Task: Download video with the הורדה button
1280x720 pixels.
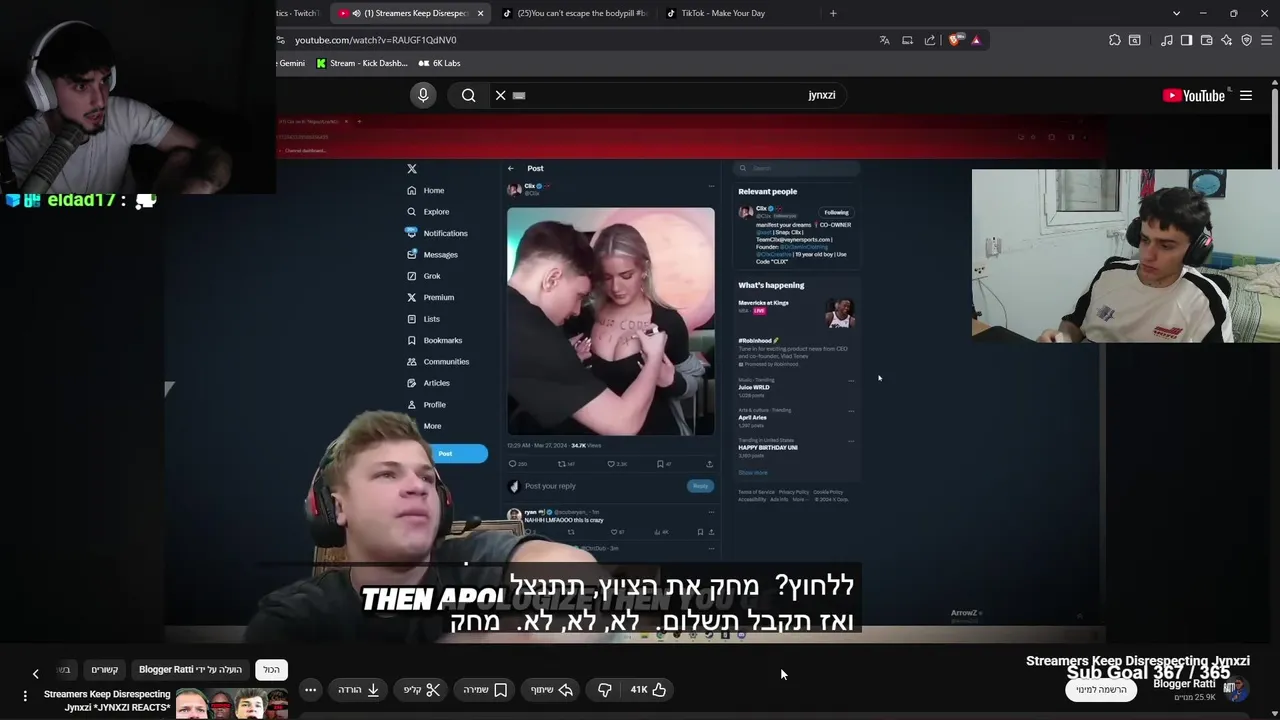Action: pyautogui.click(x=359, y=689)
